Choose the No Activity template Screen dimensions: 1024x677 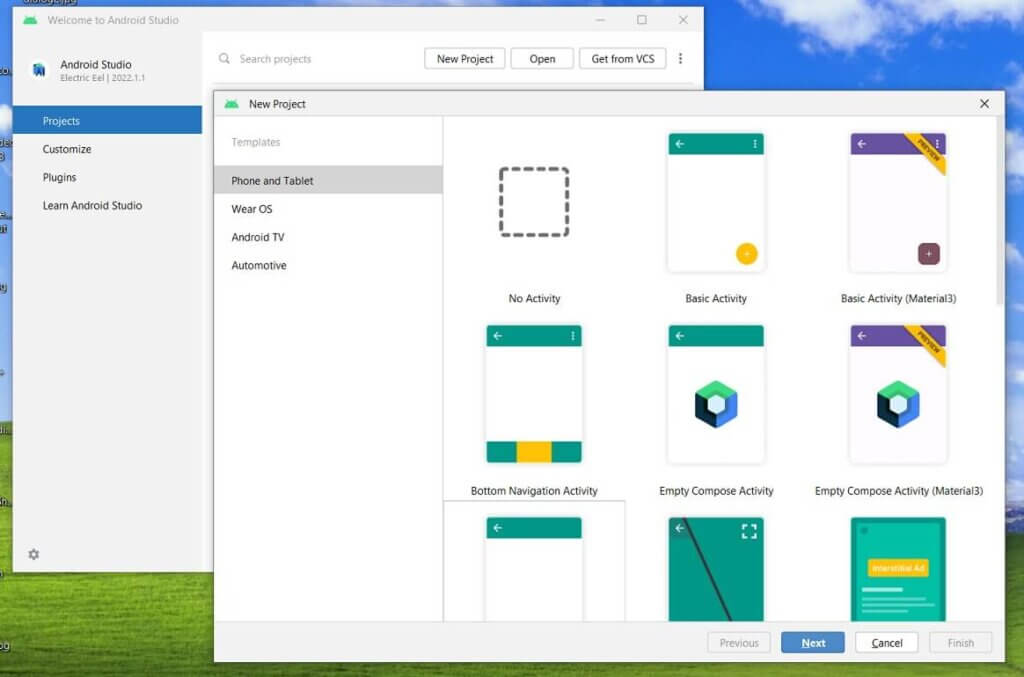534,202
